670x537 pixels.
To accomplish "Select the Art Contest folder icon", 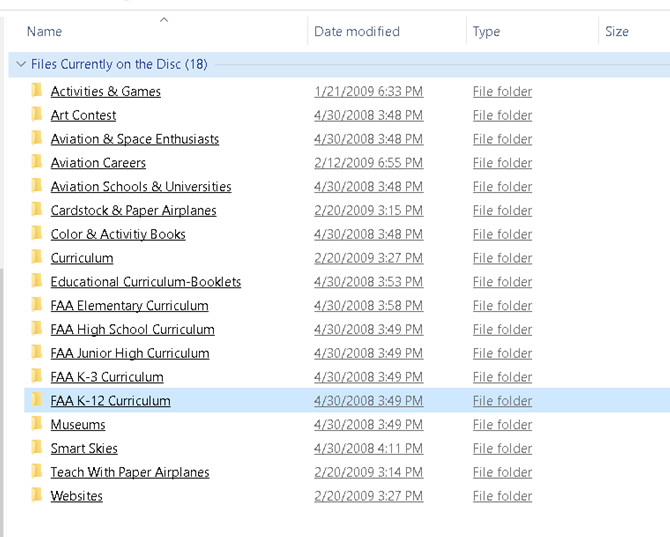I will (x=37, y=115).
